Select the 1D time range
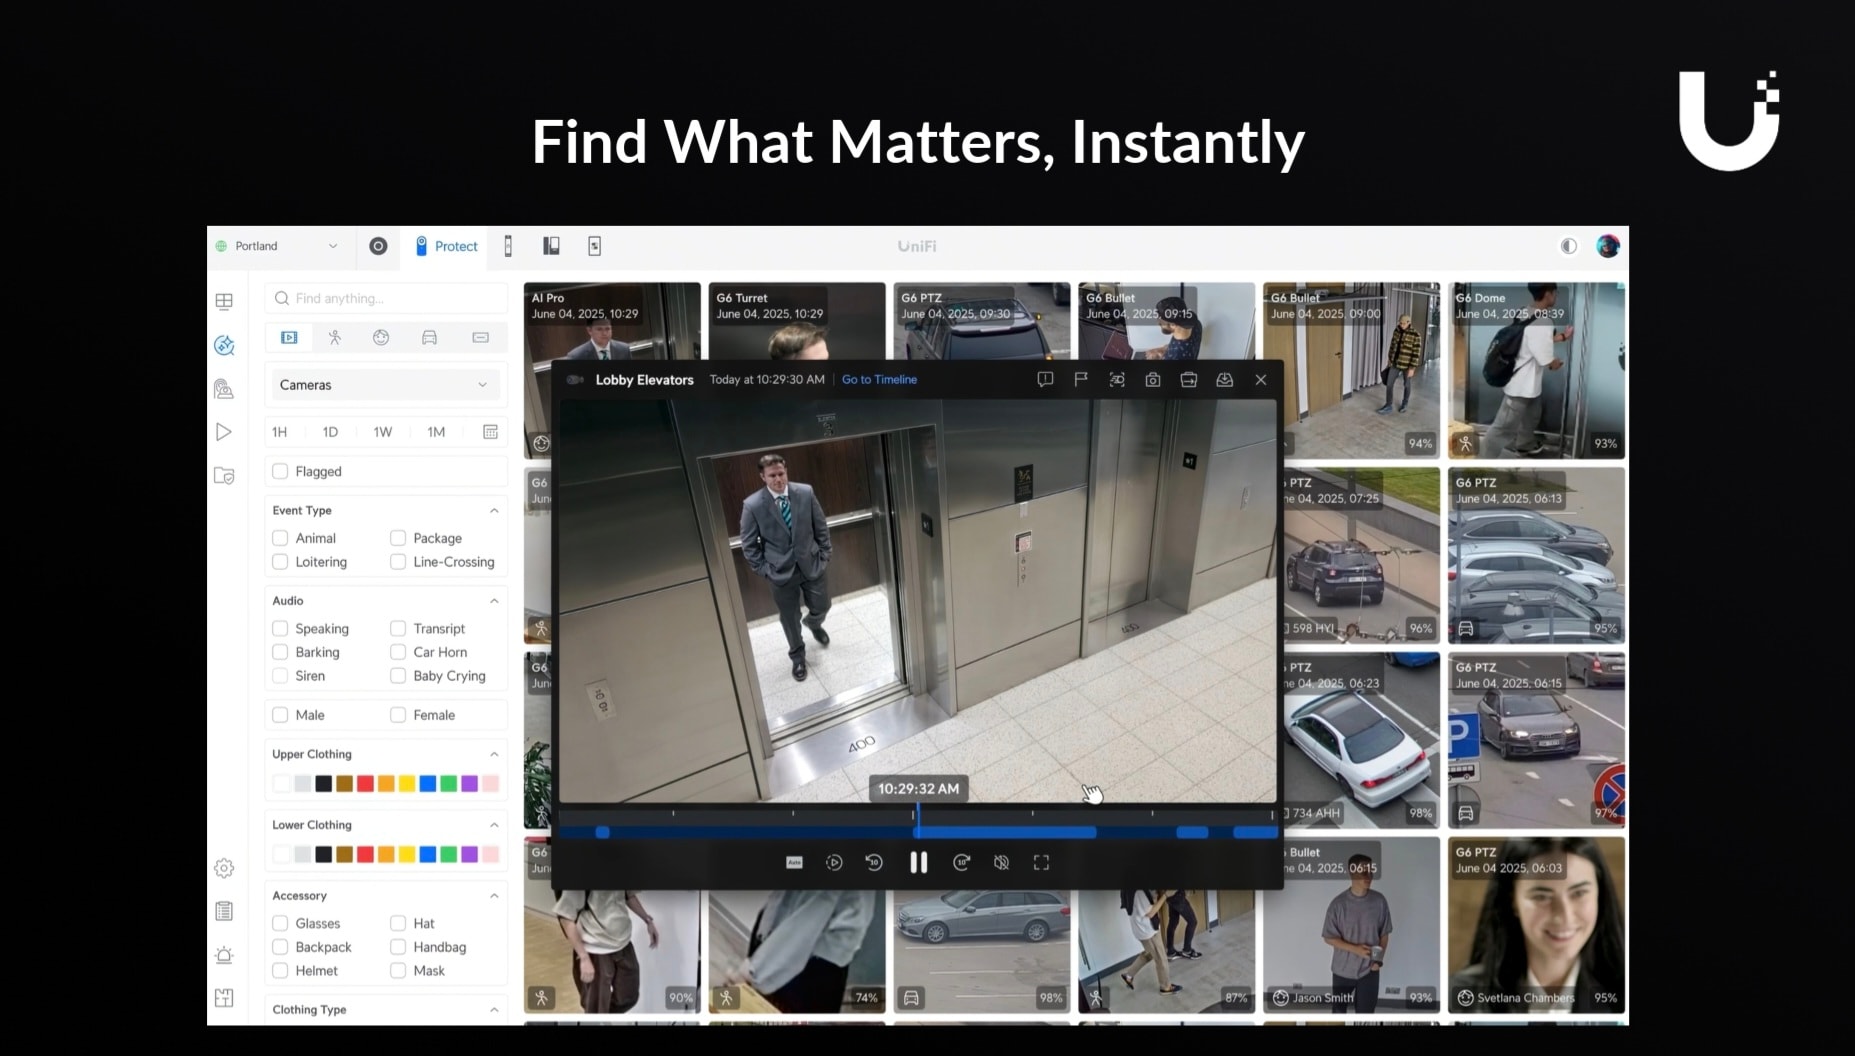 tap(330, 432)
